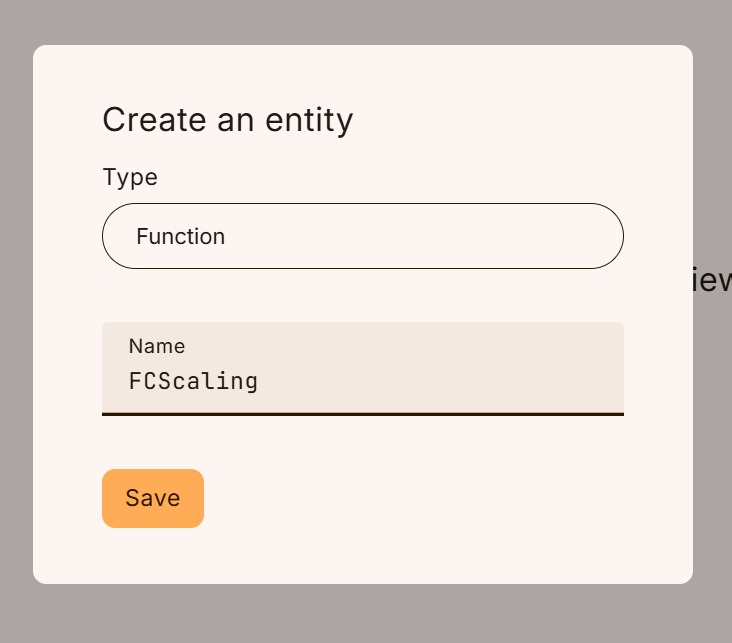The image size is (732, 643).
Task: Save the new entity
Action: 153,498
